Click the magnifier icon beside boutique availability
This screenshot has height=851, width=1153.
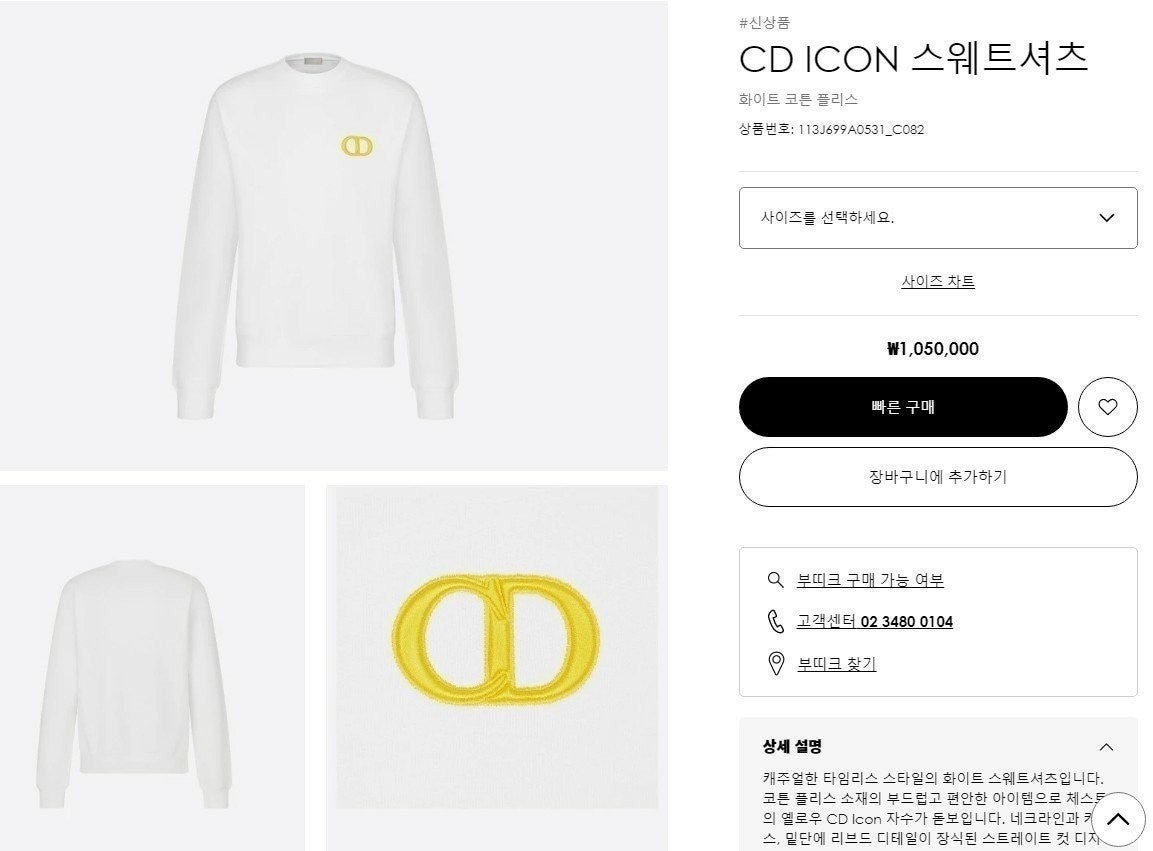click(x=775, y=580)
